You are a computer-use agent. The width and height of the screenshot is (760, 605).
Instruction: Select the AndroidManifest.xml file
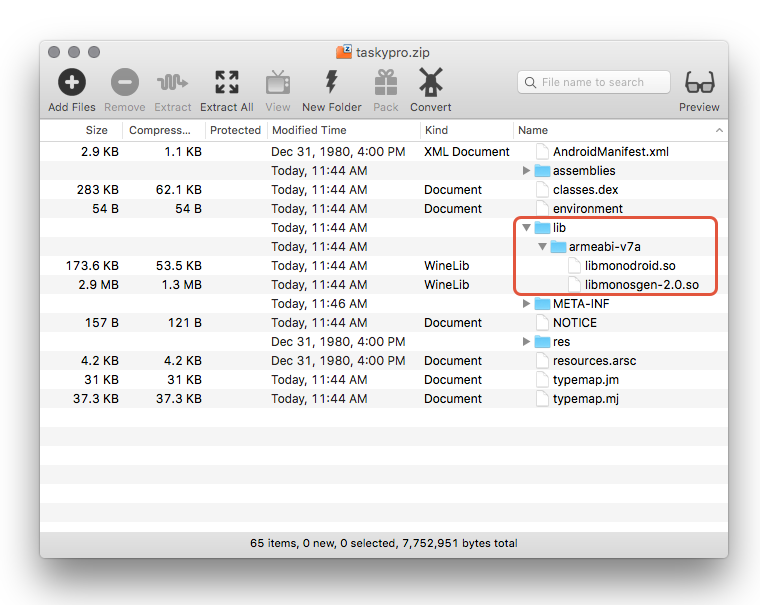click(x=610, y=152)
